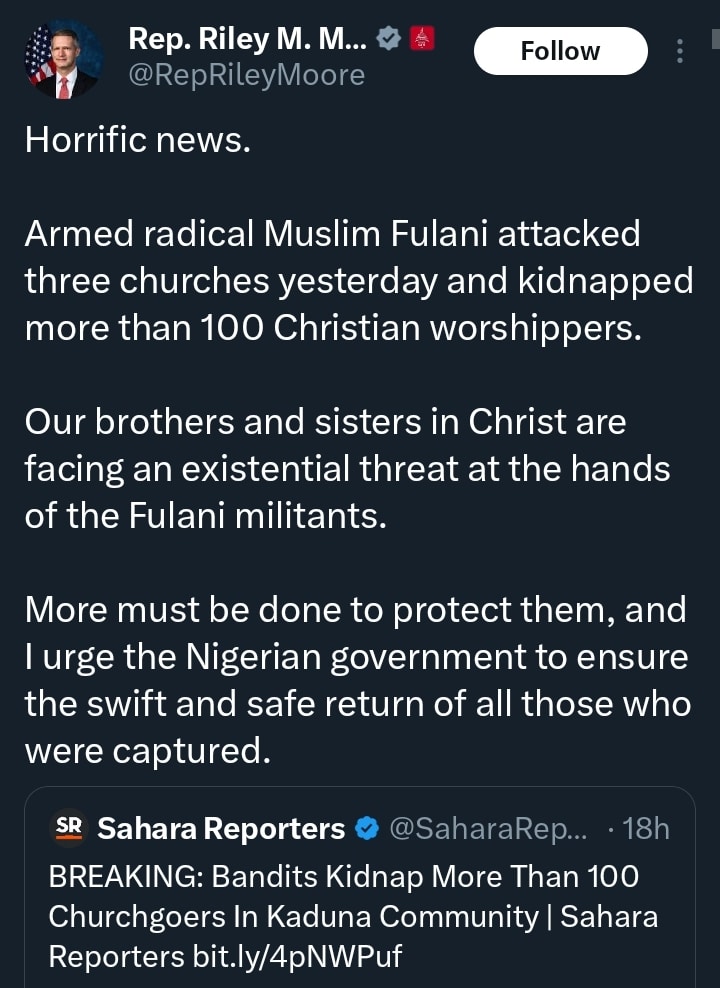This screenshot has width=720, height=988.
Task: Click the Sahara Reporters verified checkmark
Action: [367, 829]
